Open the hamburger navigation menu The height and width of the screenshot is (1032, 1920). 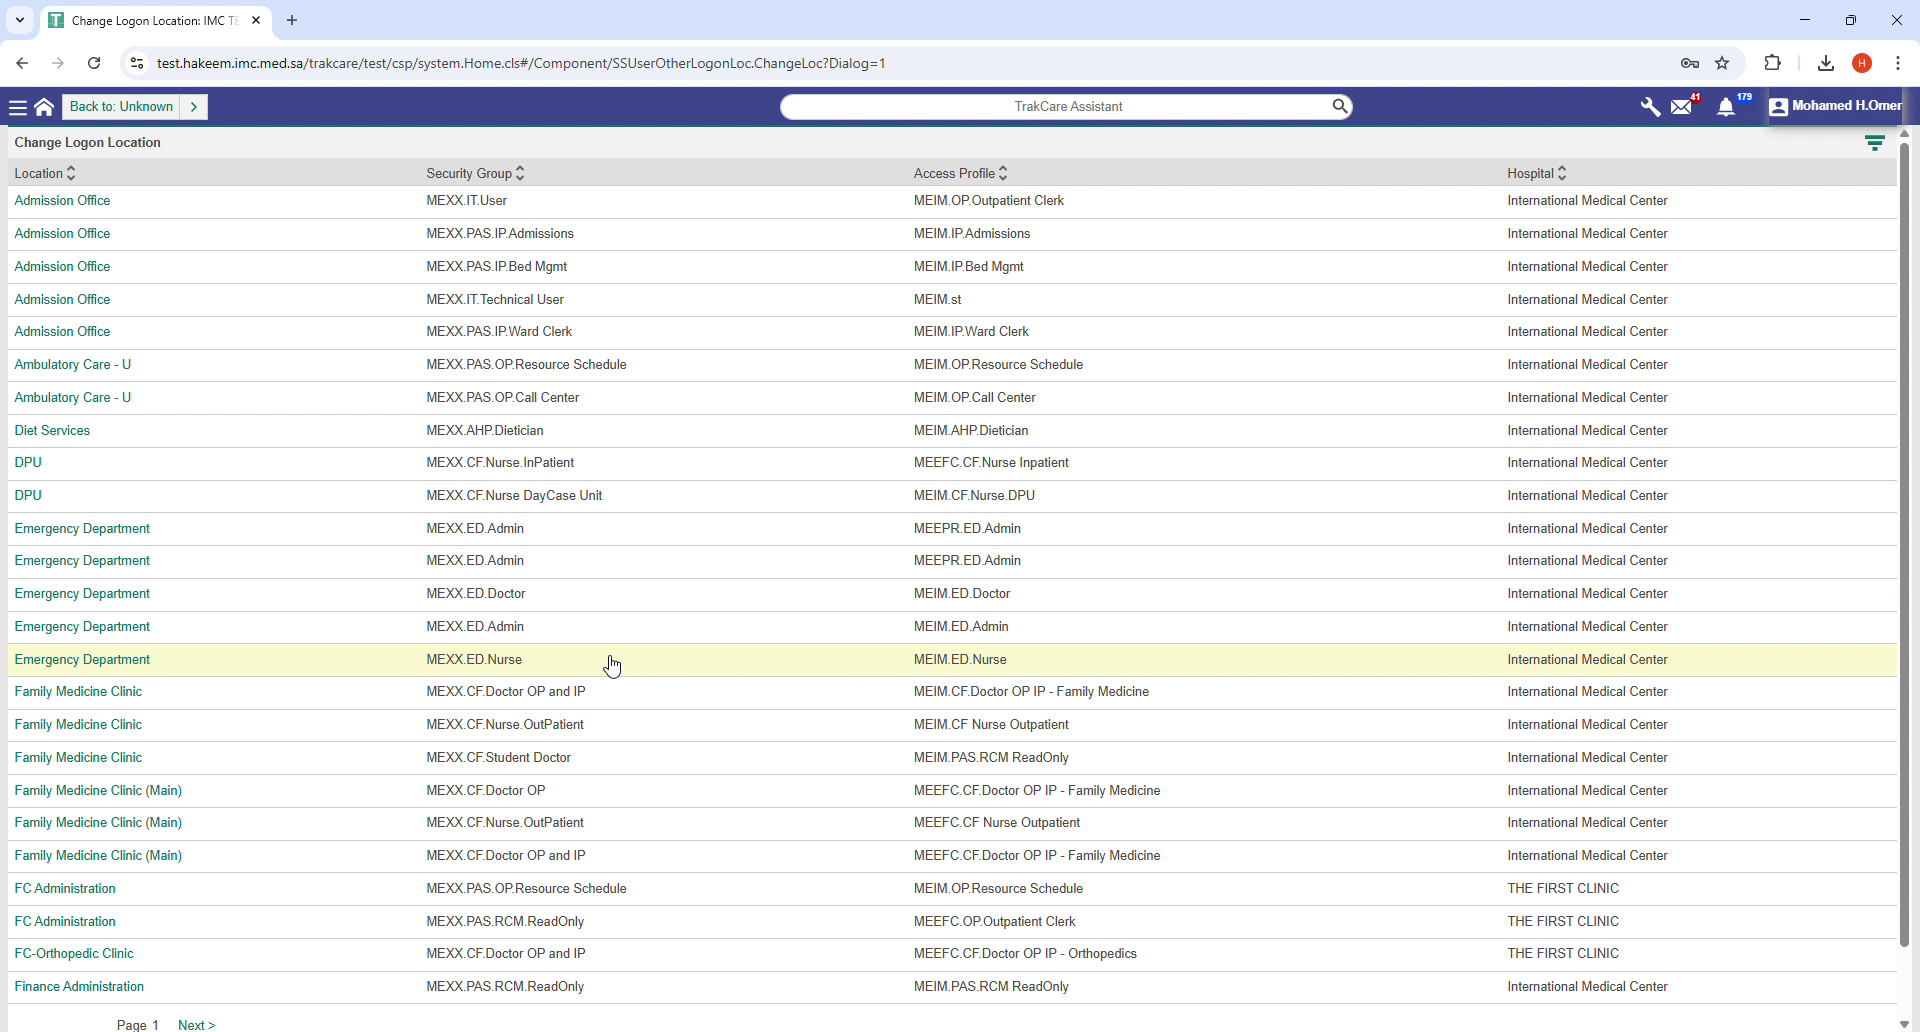18,106
